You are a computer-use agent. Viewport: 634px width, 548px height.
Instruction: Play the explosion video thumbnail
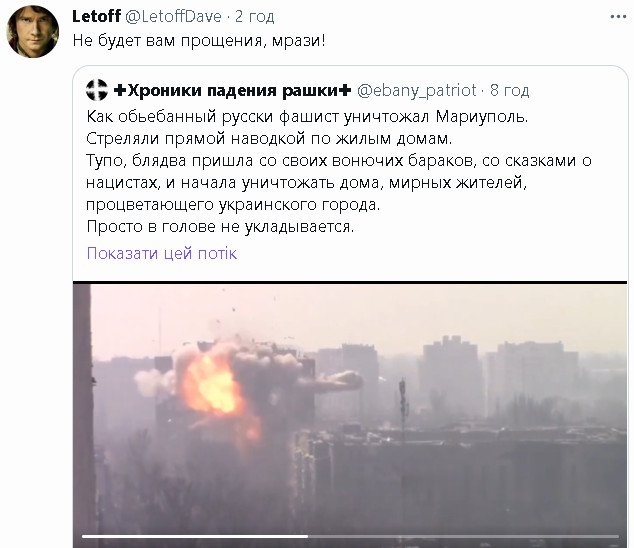click(350, 415)
